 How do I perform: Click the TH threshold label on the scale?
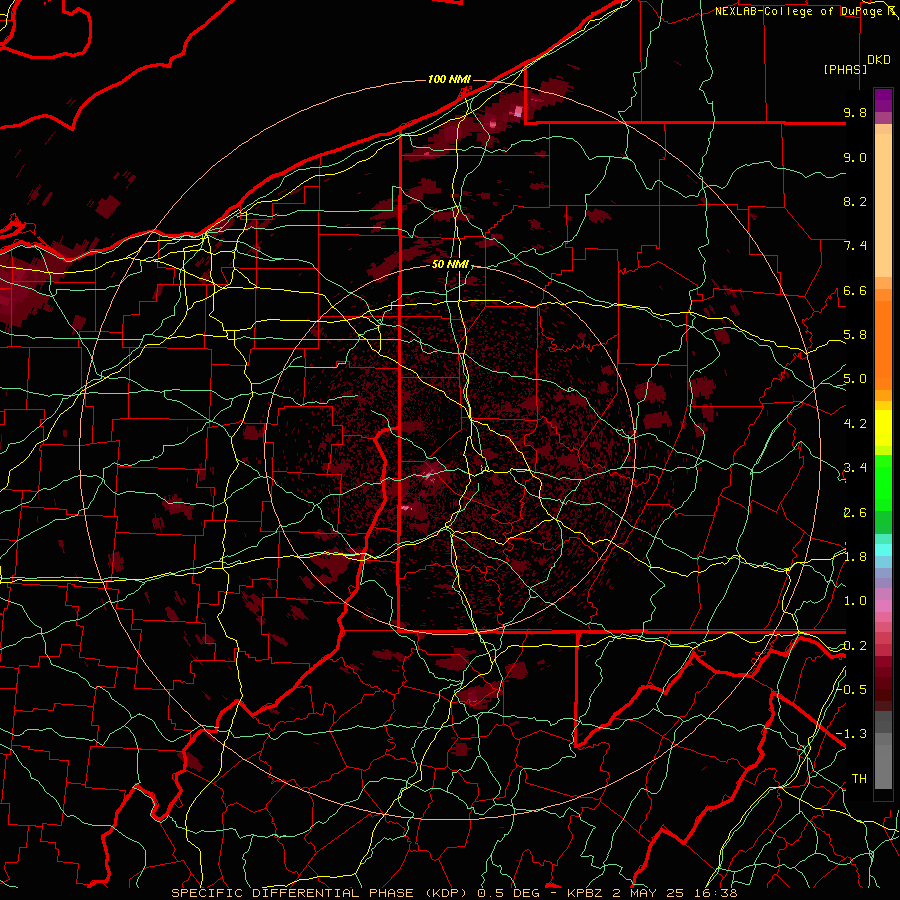(859, 779)
